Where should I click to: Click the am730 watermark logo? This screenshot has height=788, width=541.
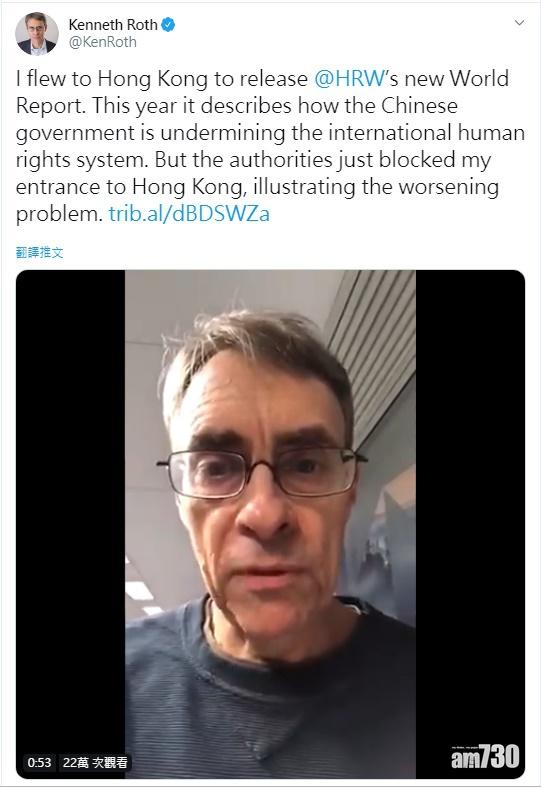[485, 756]
